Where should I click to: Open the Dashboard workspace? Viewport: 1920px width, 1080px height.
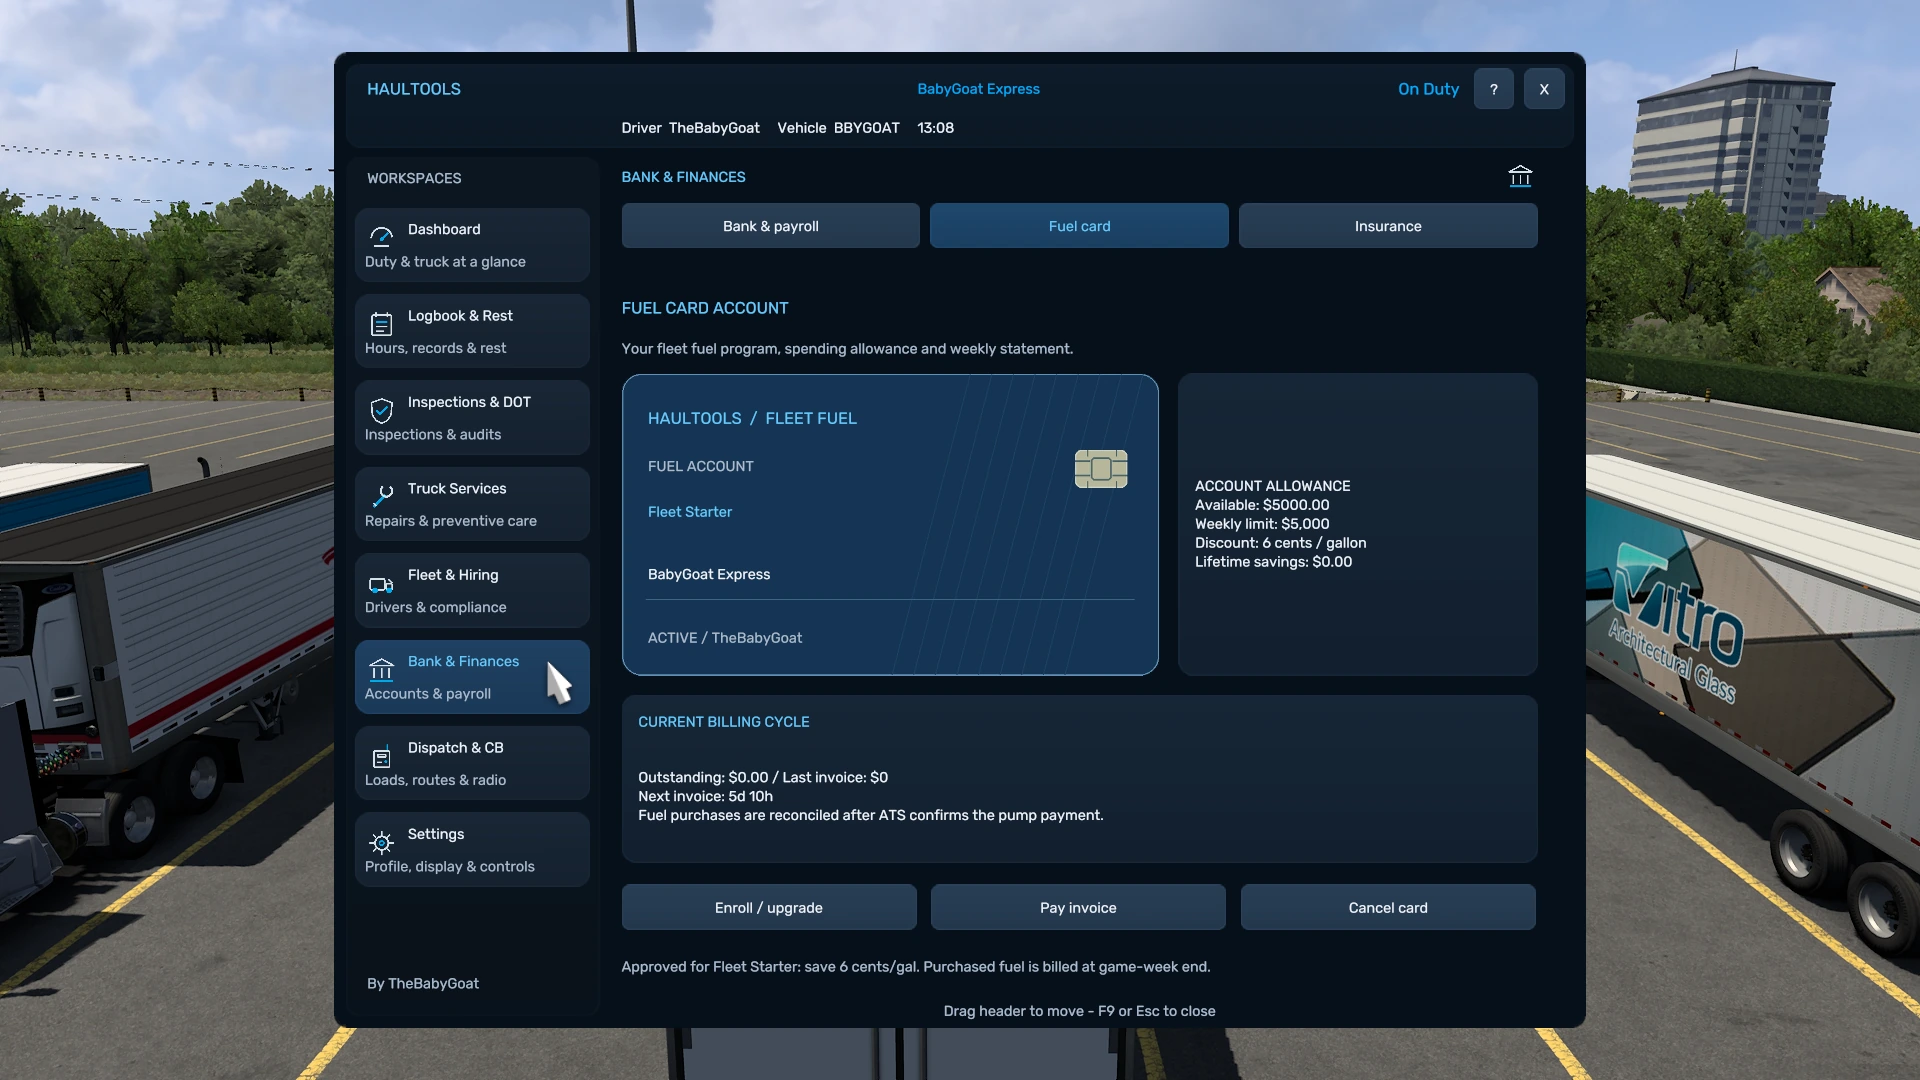(472, 245)
